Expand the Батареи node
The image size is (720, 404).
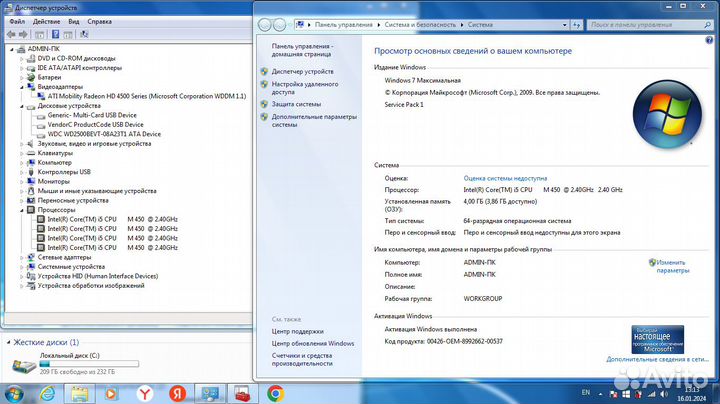[x=22, y=78]
